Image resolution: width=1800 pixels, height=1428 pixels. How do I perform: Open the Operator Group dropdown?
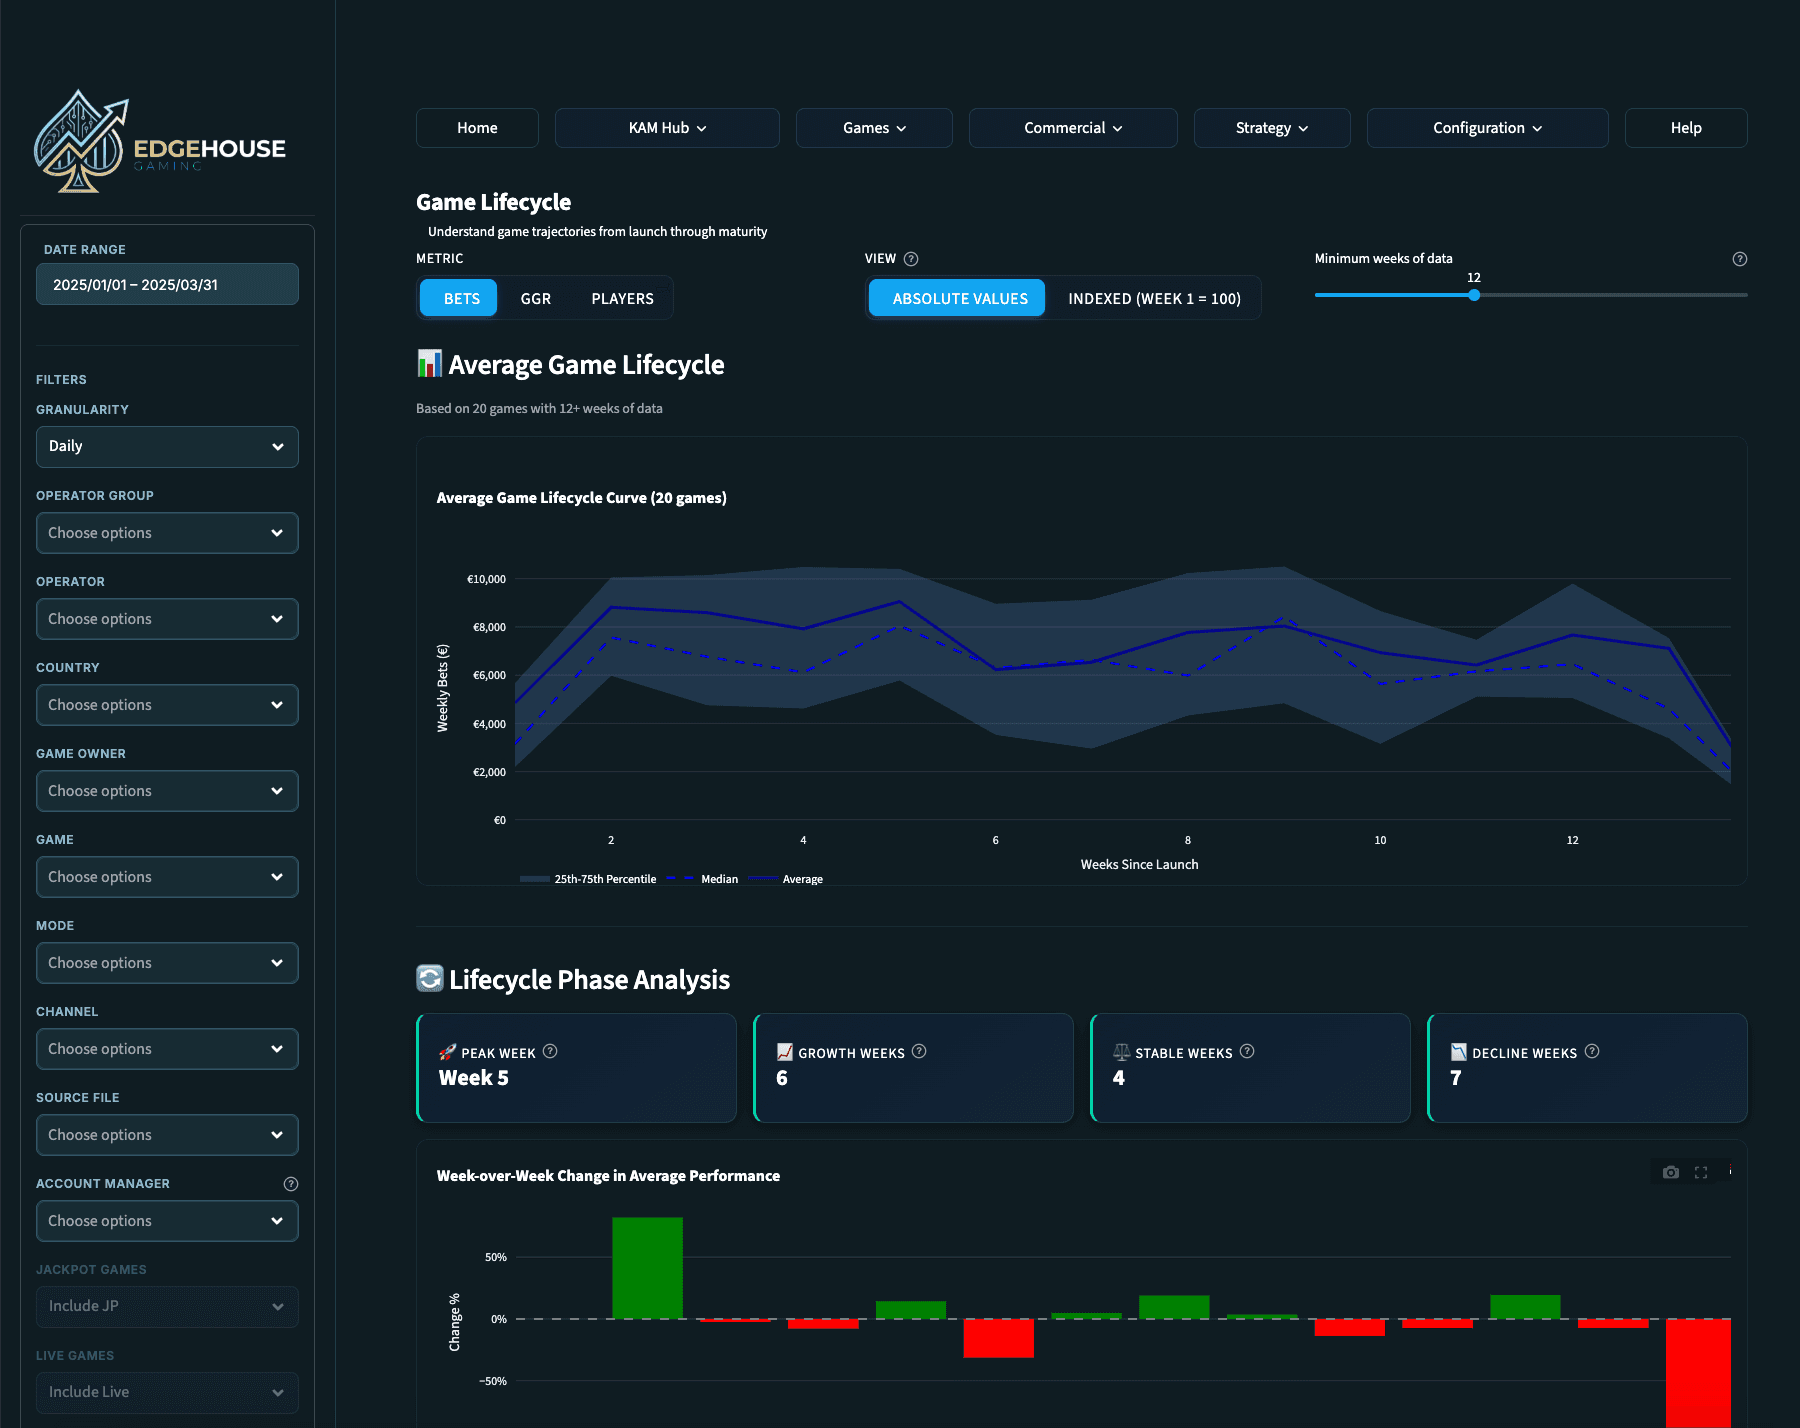point(167,533)
